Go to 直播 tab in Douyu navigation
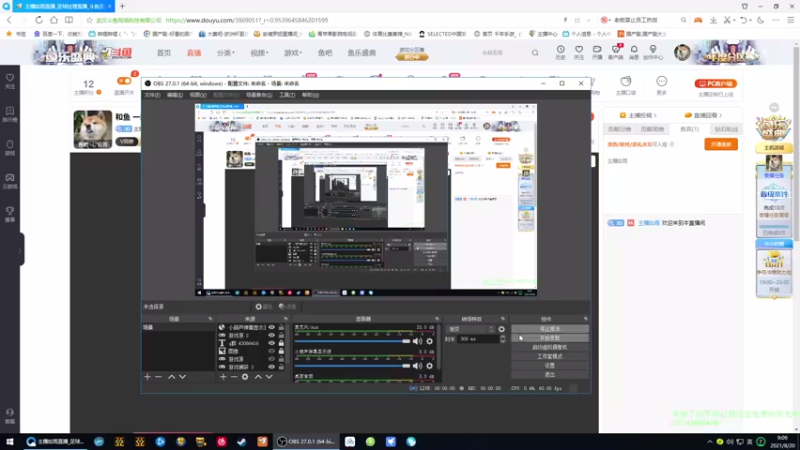 pyautogui.click(x=194, y=53)
